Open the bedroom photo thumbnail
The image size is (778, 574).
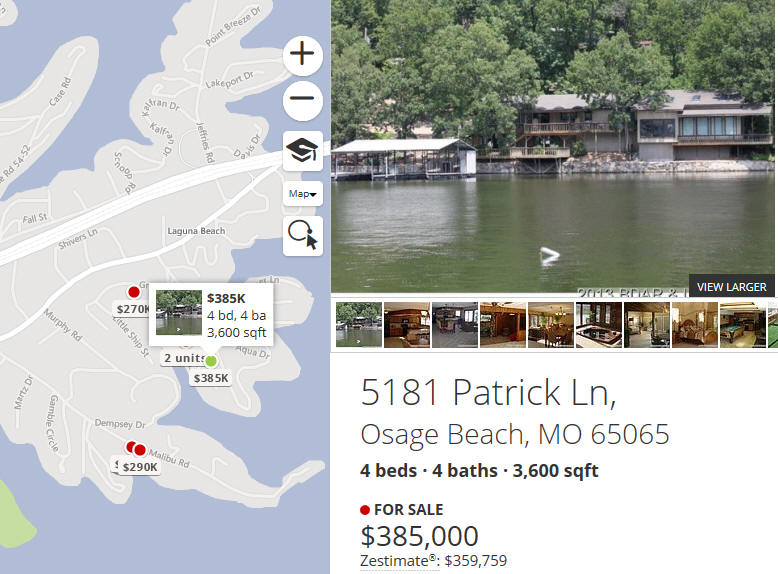coord(695,325)
